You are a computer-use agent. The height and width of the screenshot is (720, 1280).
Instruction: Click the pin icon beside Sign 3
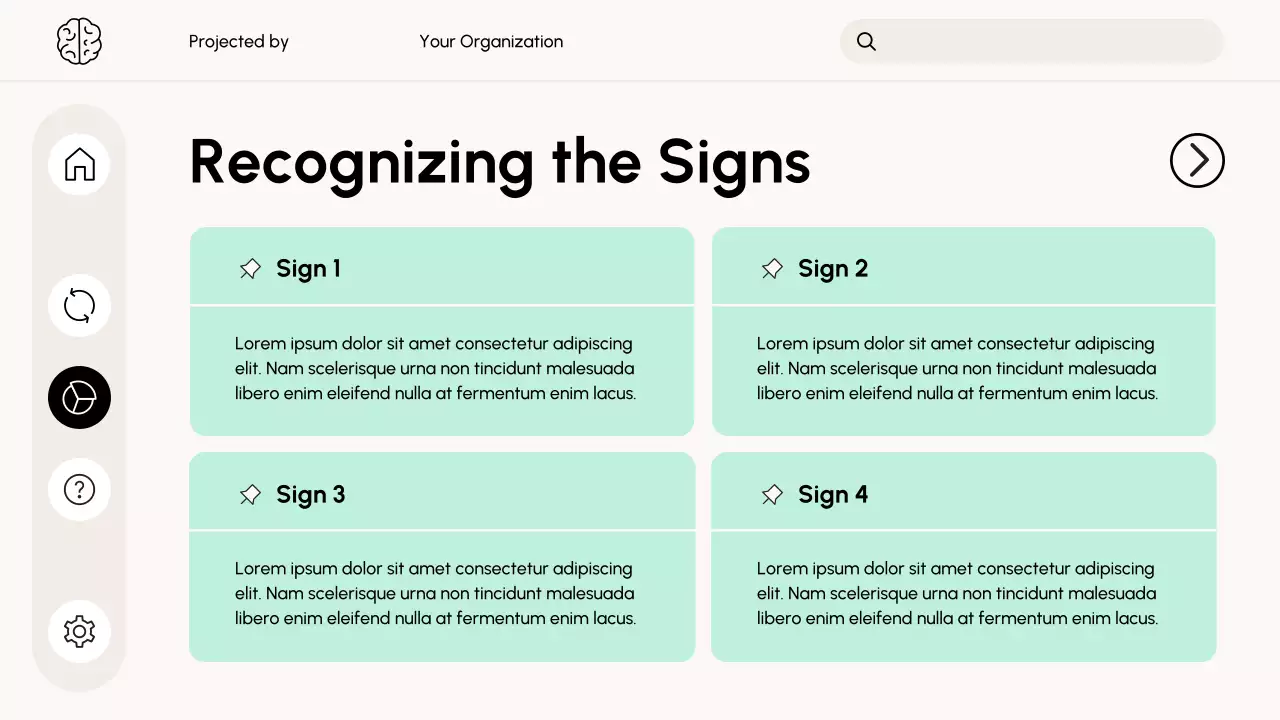(250, 495)
